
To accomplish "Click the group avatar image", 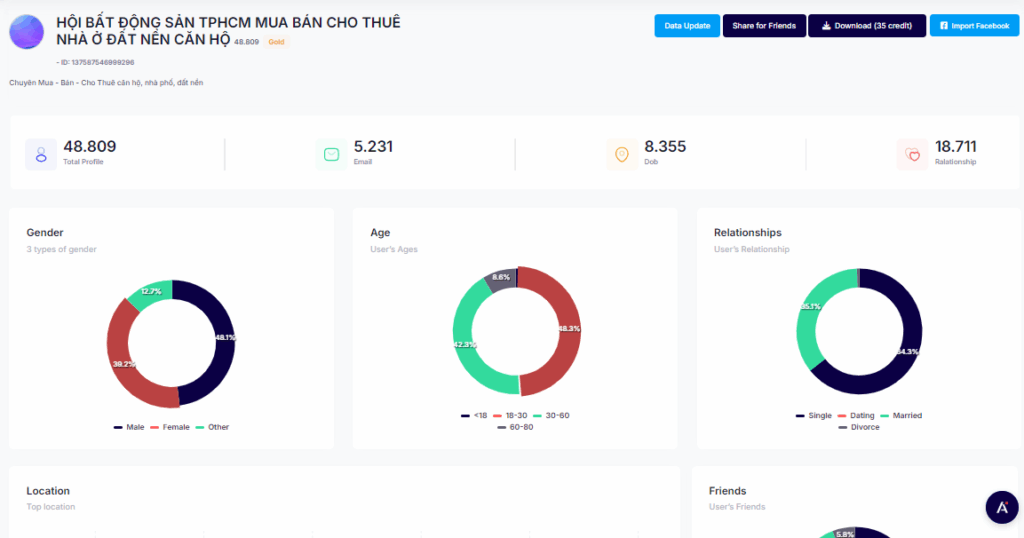I will 27,32.
